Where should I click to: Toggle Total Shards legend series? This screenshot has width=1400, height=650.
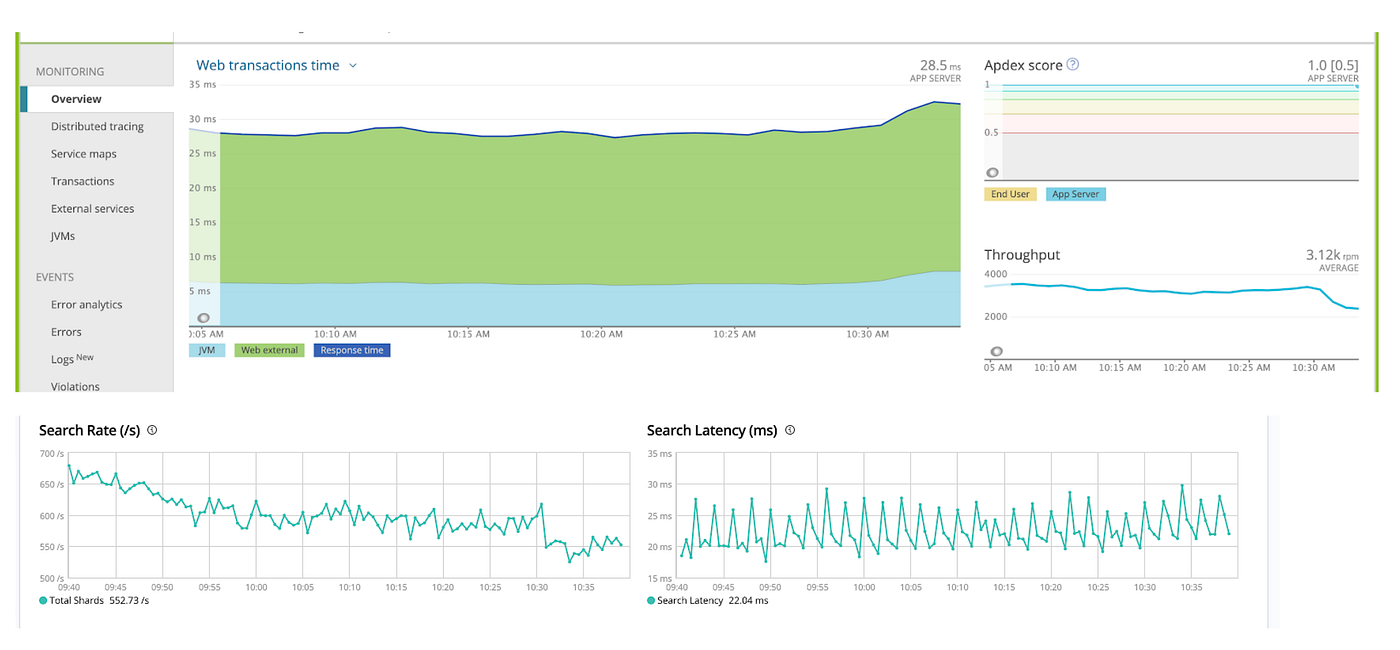(x=94, y=601)
